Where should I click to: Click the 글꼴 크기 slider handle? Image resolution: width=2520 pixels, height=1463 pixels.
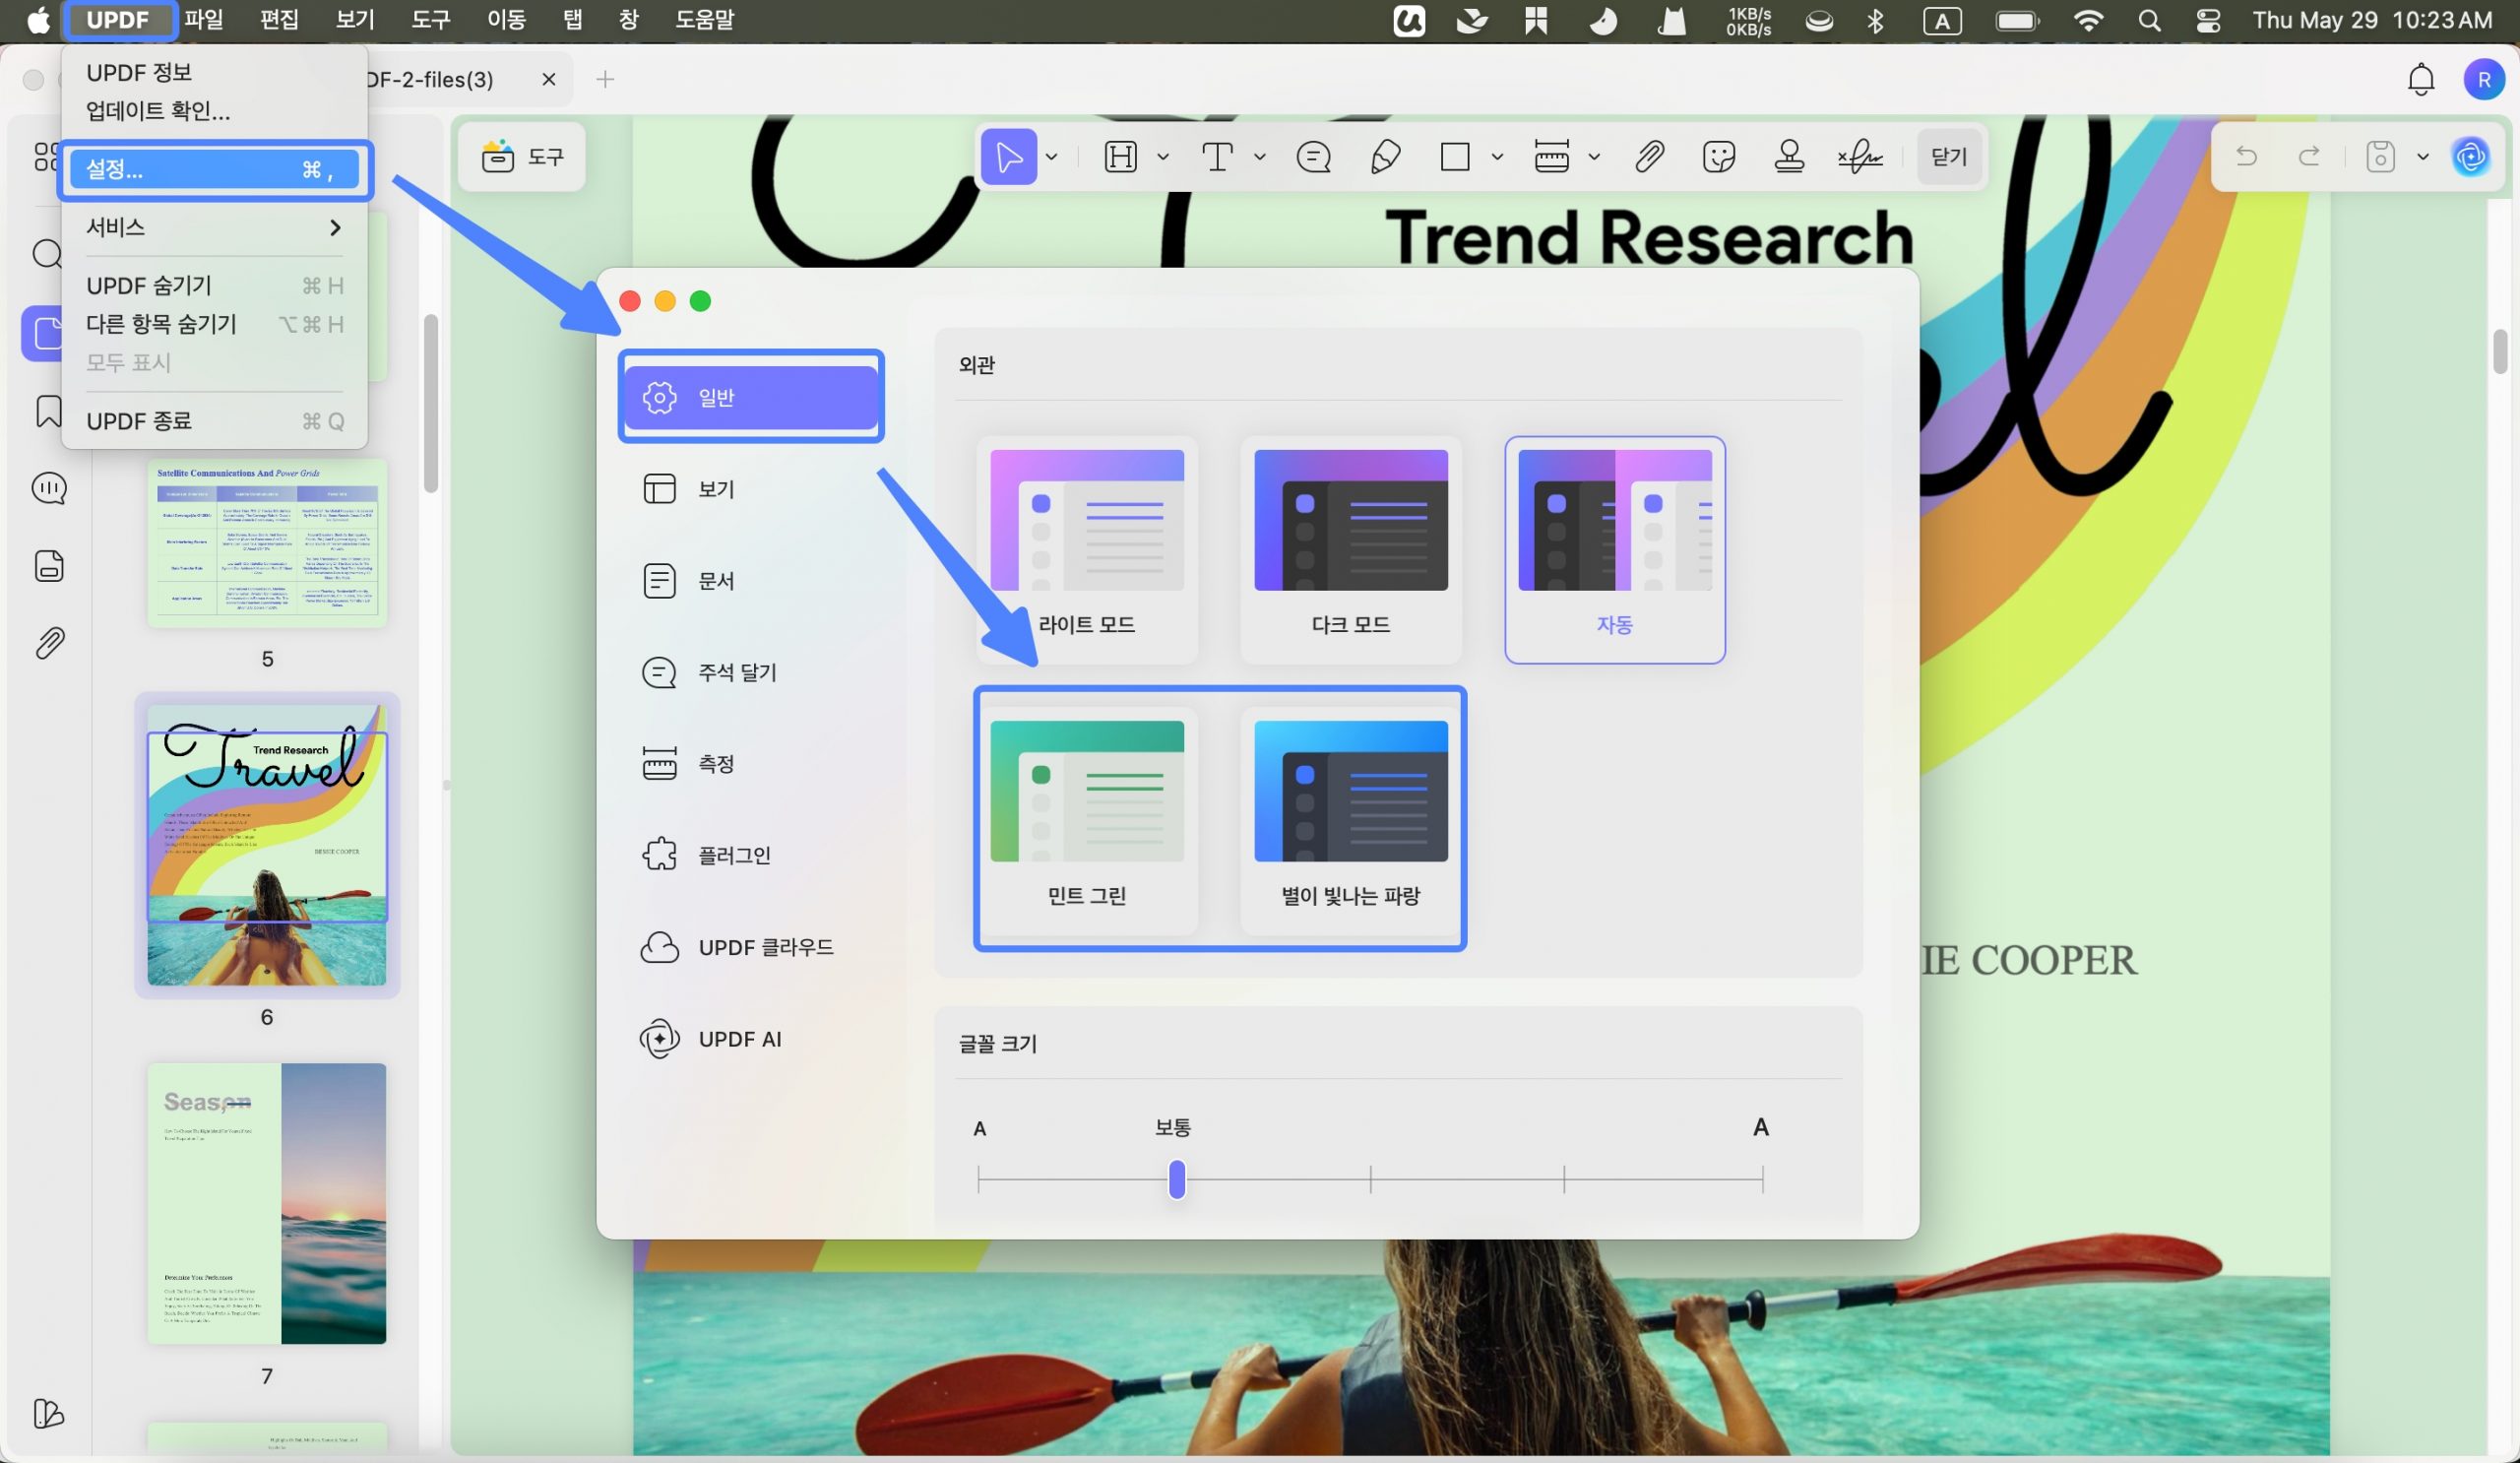1177,1179
